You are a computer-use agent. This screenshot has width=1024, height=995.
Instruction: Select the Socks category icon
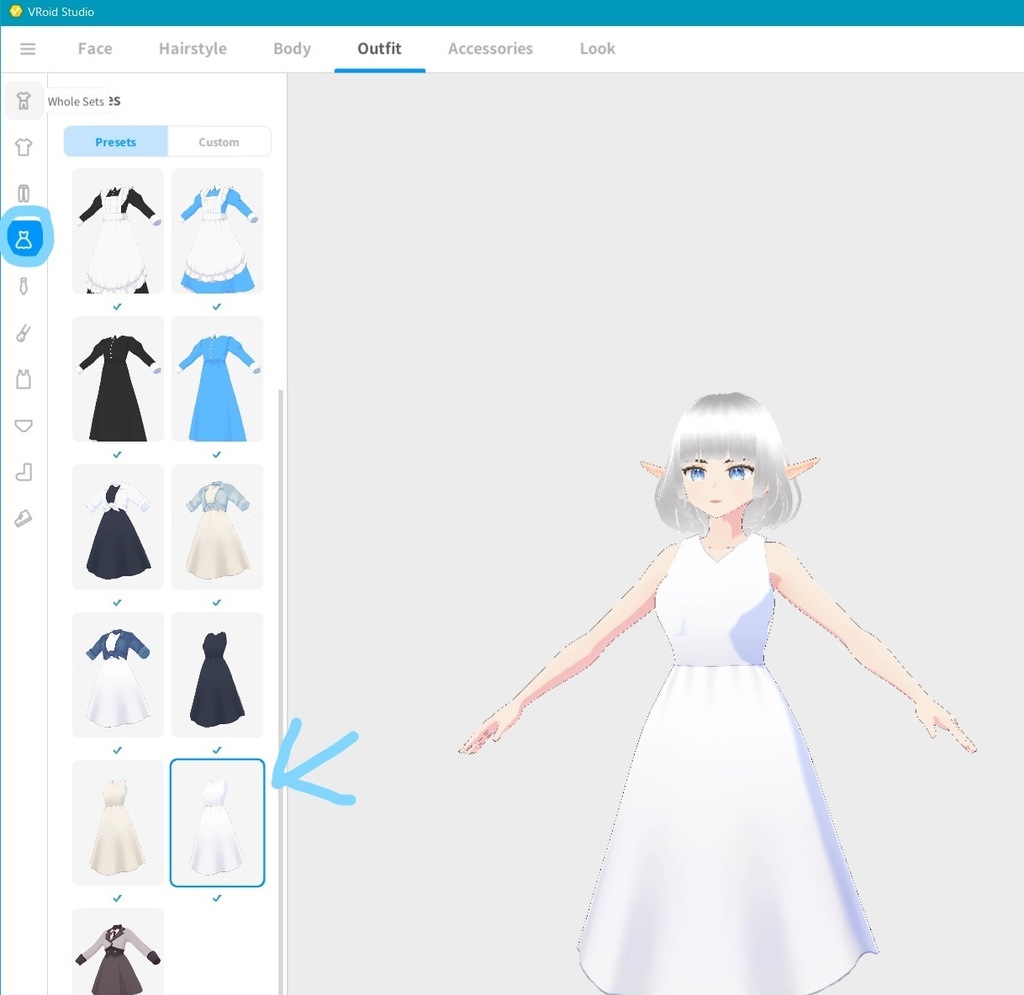coord(24,472)
